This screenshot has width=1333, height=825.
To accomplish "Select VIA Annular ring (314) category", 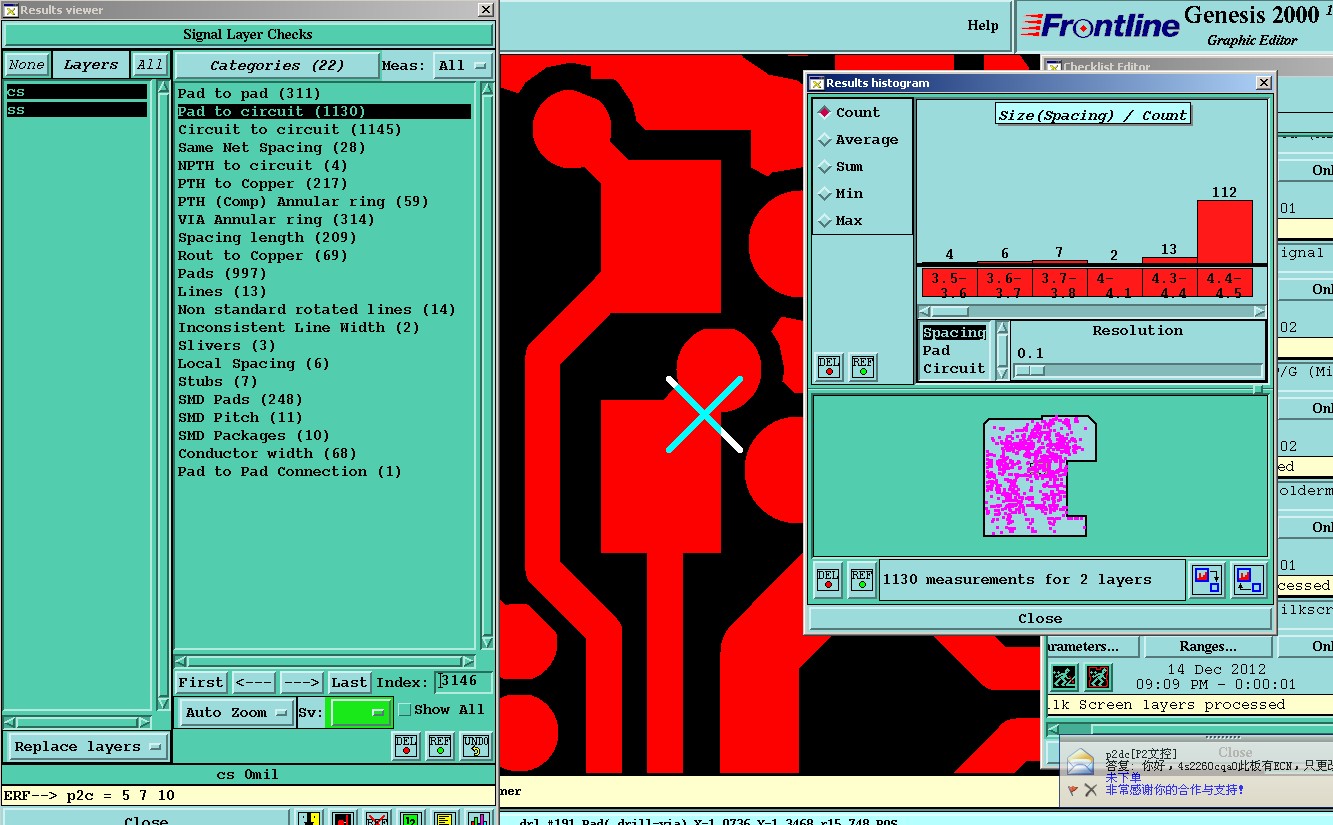I will (x=276, y=219).
